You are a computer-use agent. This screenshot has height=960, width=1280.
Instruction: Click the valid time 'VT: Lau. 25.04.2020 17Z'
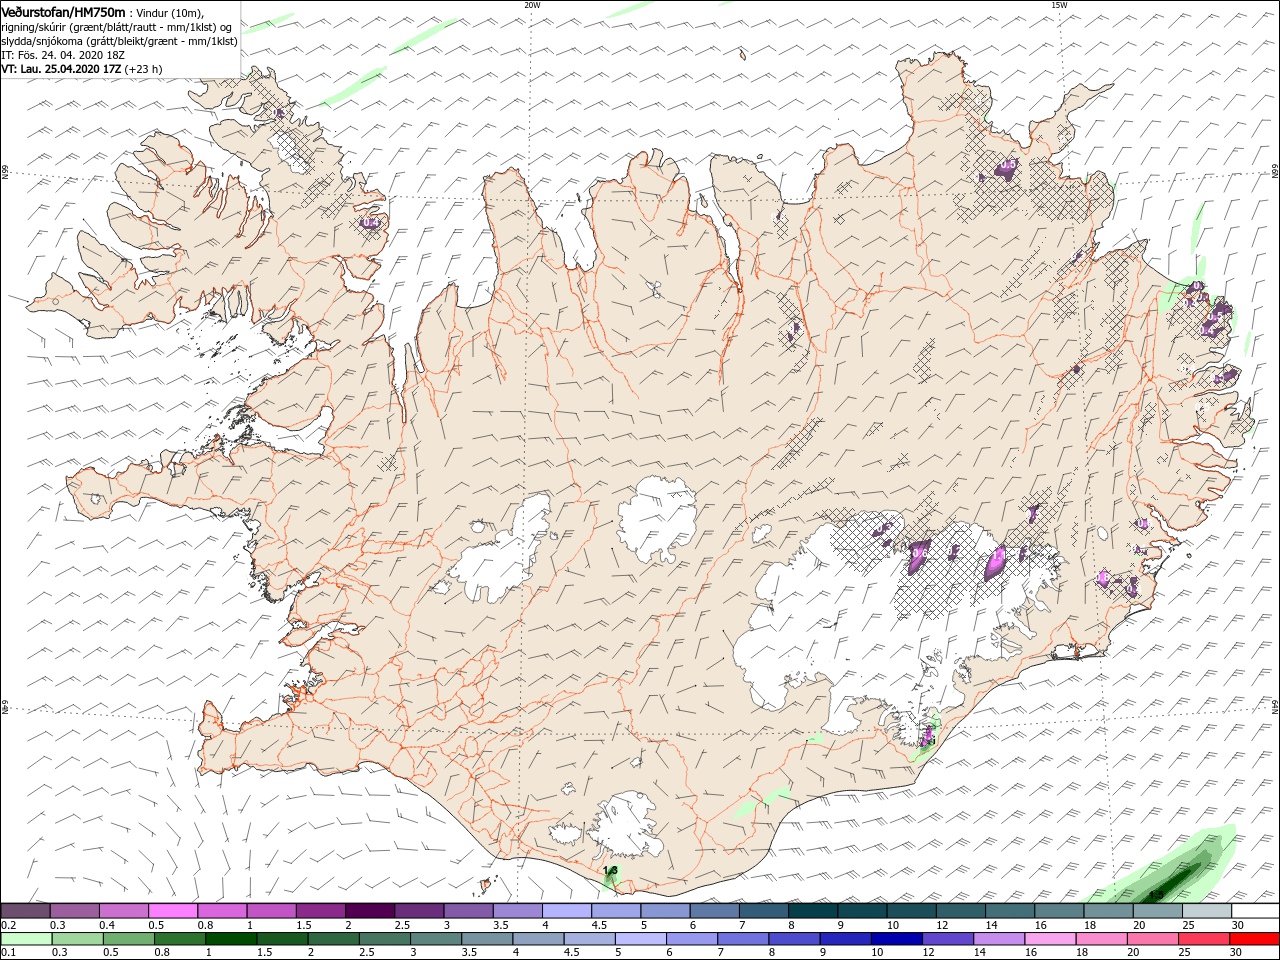tap(63, 69)
